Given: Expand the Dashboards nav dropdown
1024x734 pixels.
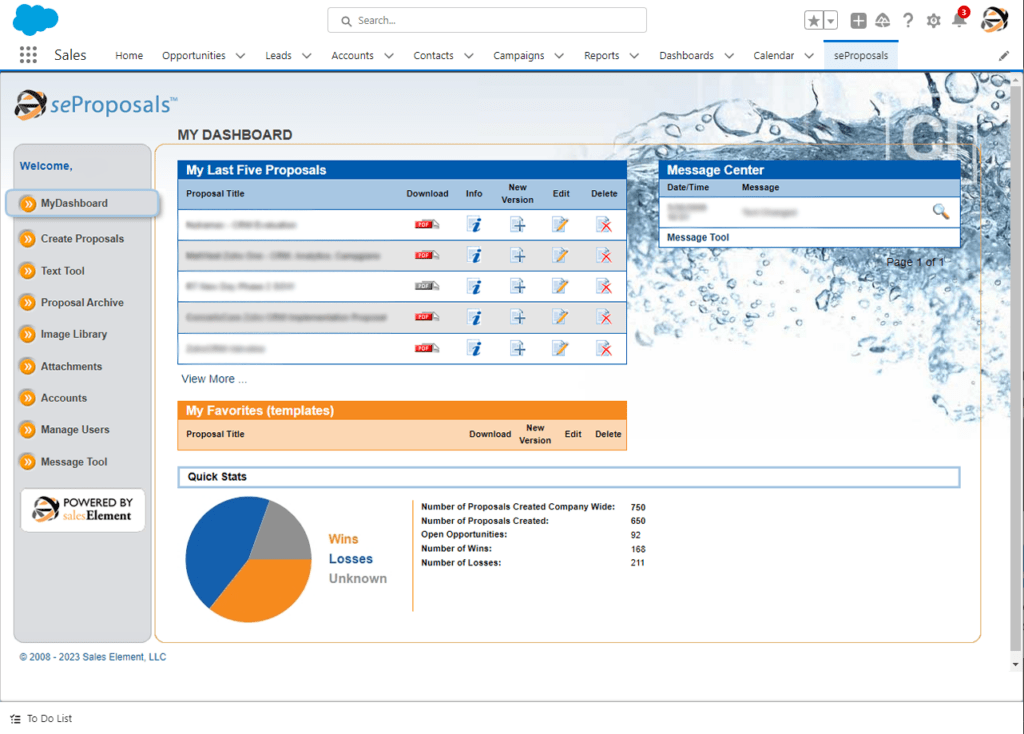Looking at the screenshot, I should click(729, 56).
